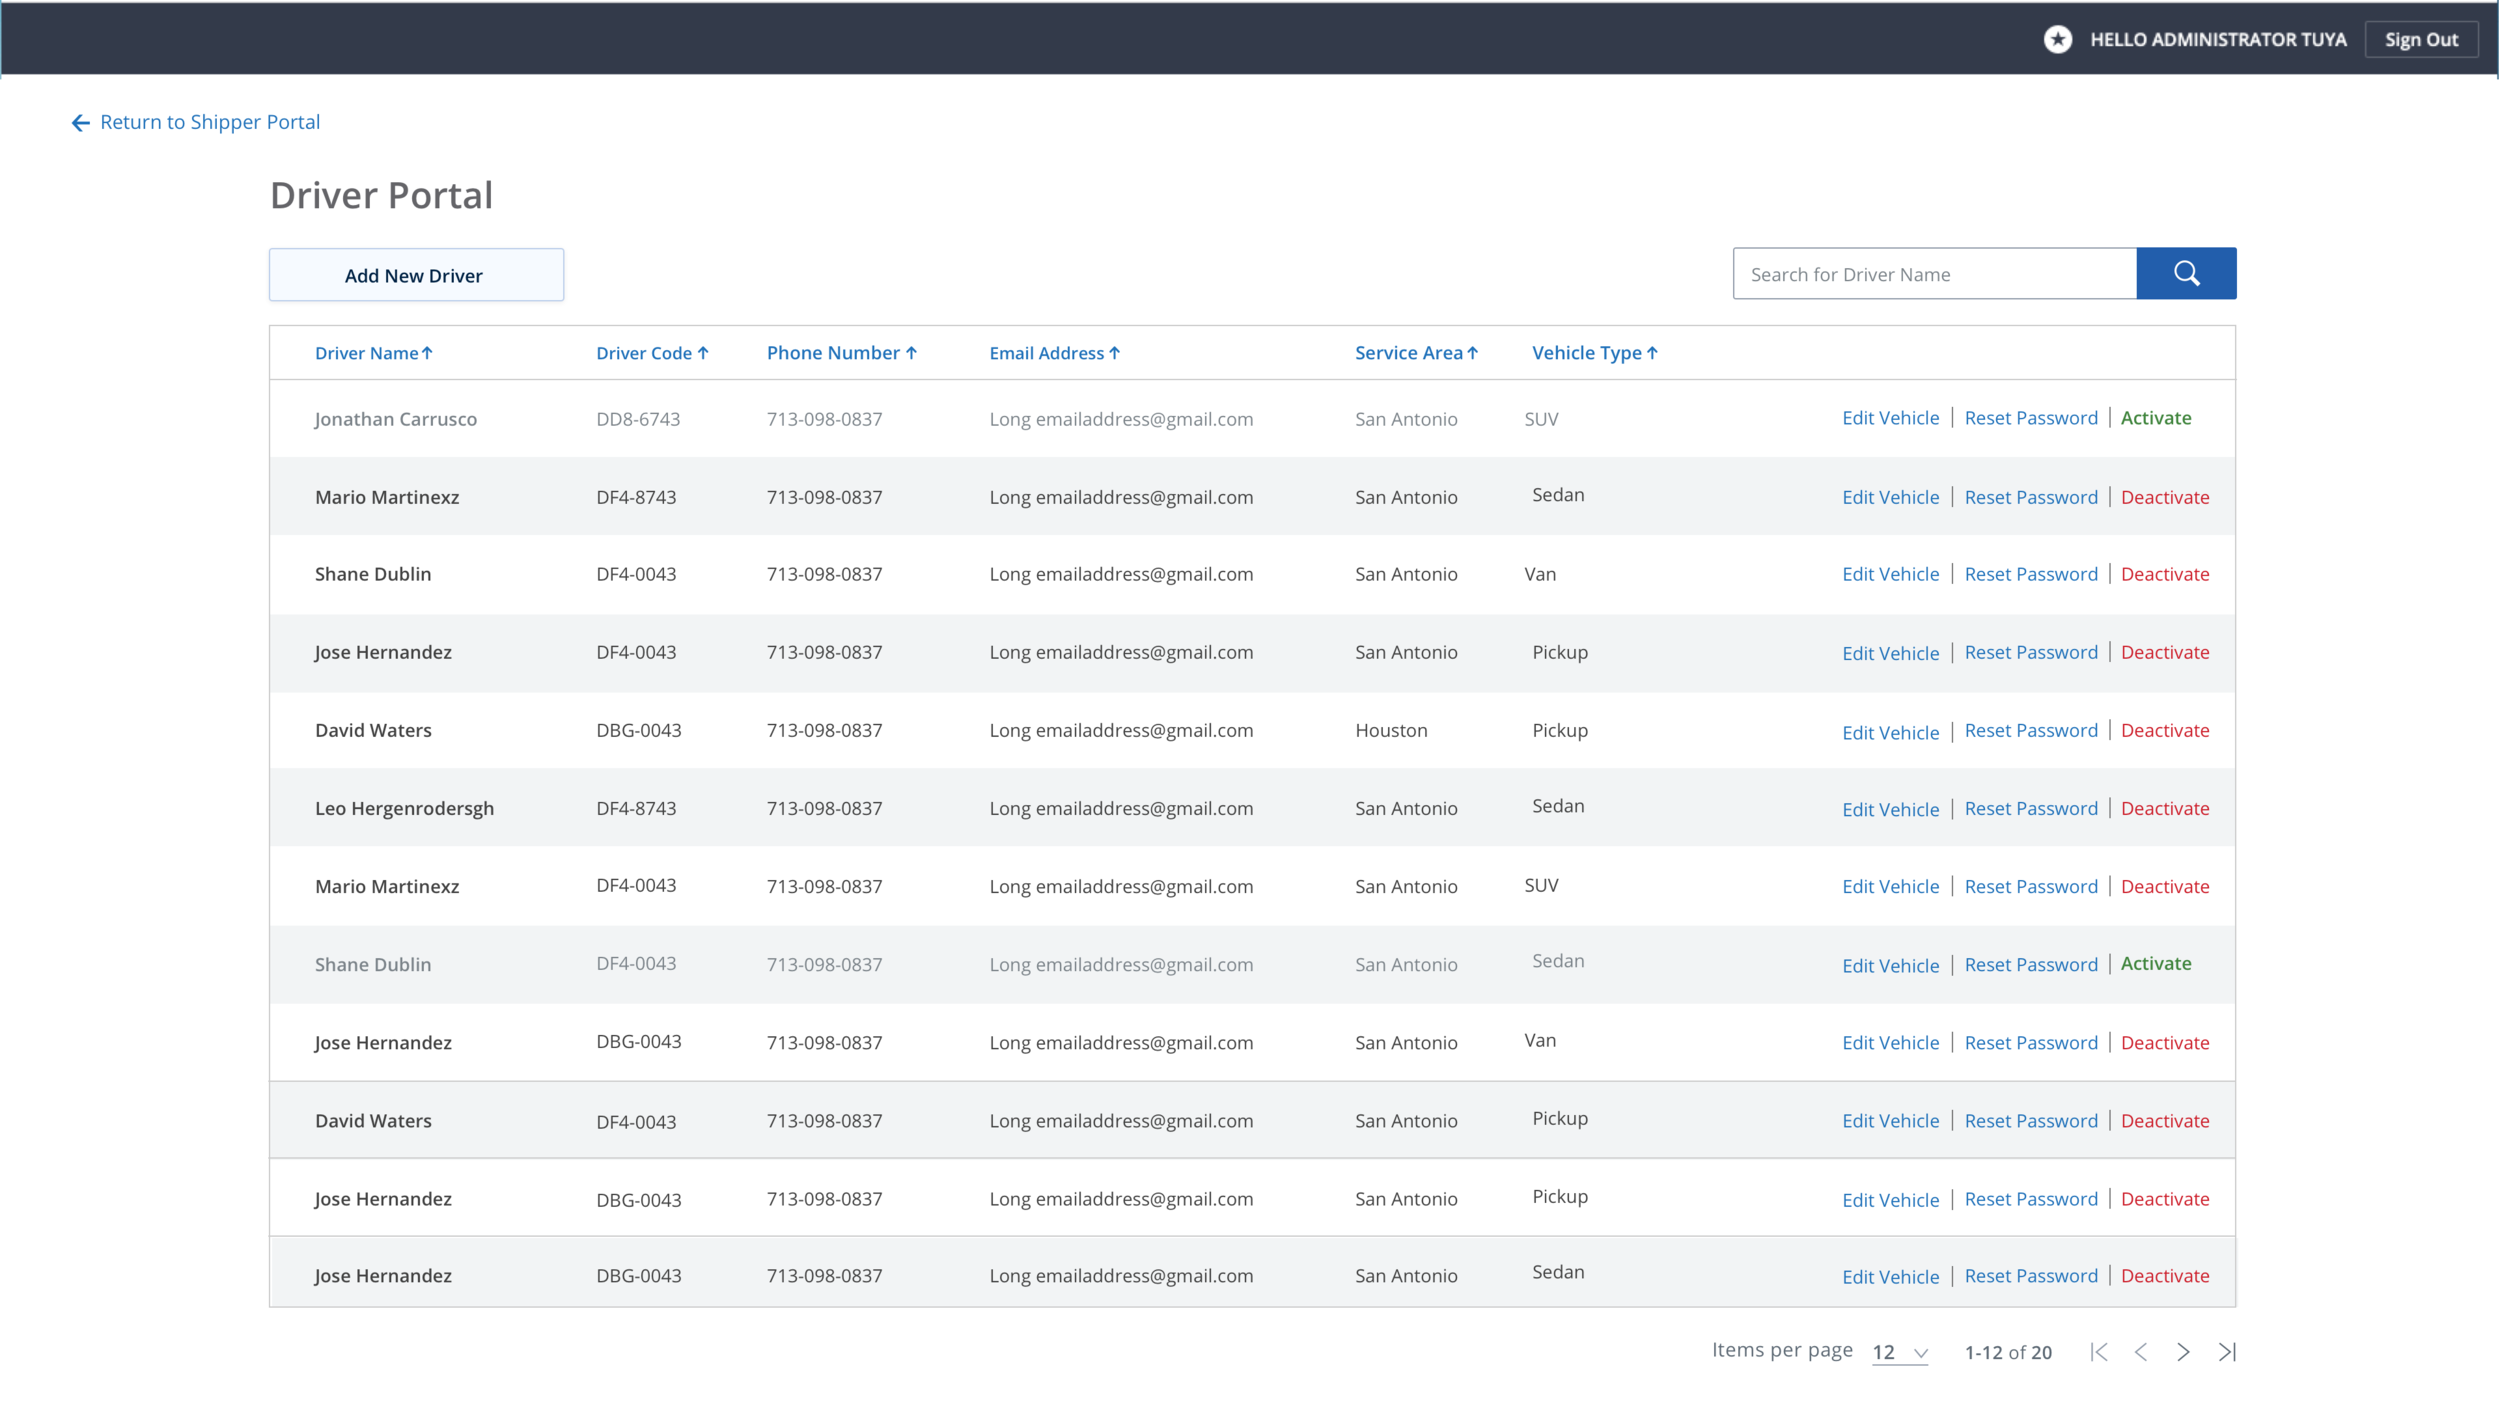
Task: Click sort arrow beside Email Address header
Action: click(1115, 353)
